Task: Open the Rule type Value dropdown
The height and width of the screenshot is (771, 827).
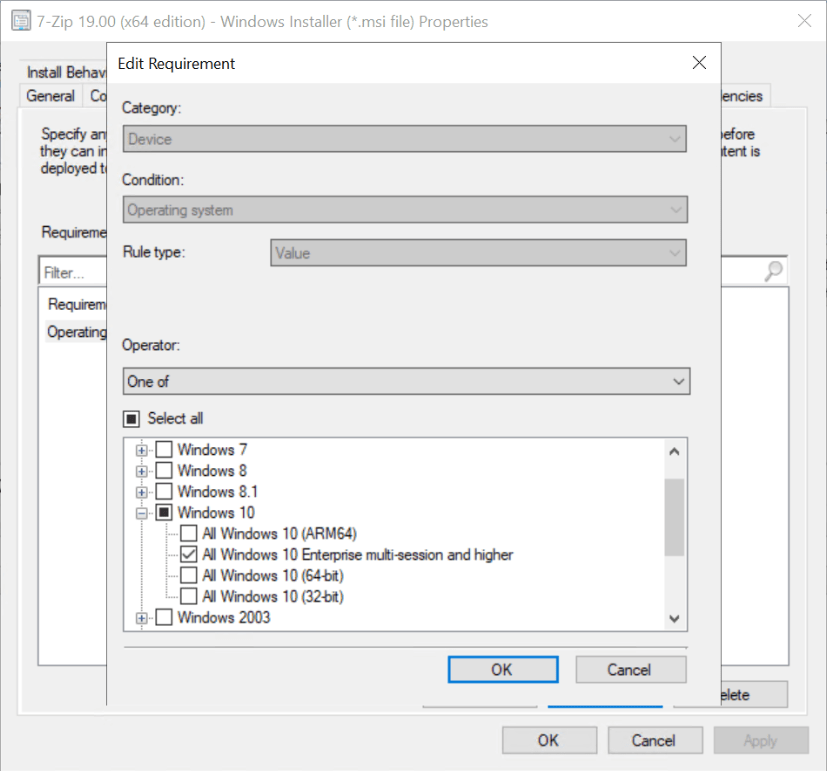Action: coord(478,253)
